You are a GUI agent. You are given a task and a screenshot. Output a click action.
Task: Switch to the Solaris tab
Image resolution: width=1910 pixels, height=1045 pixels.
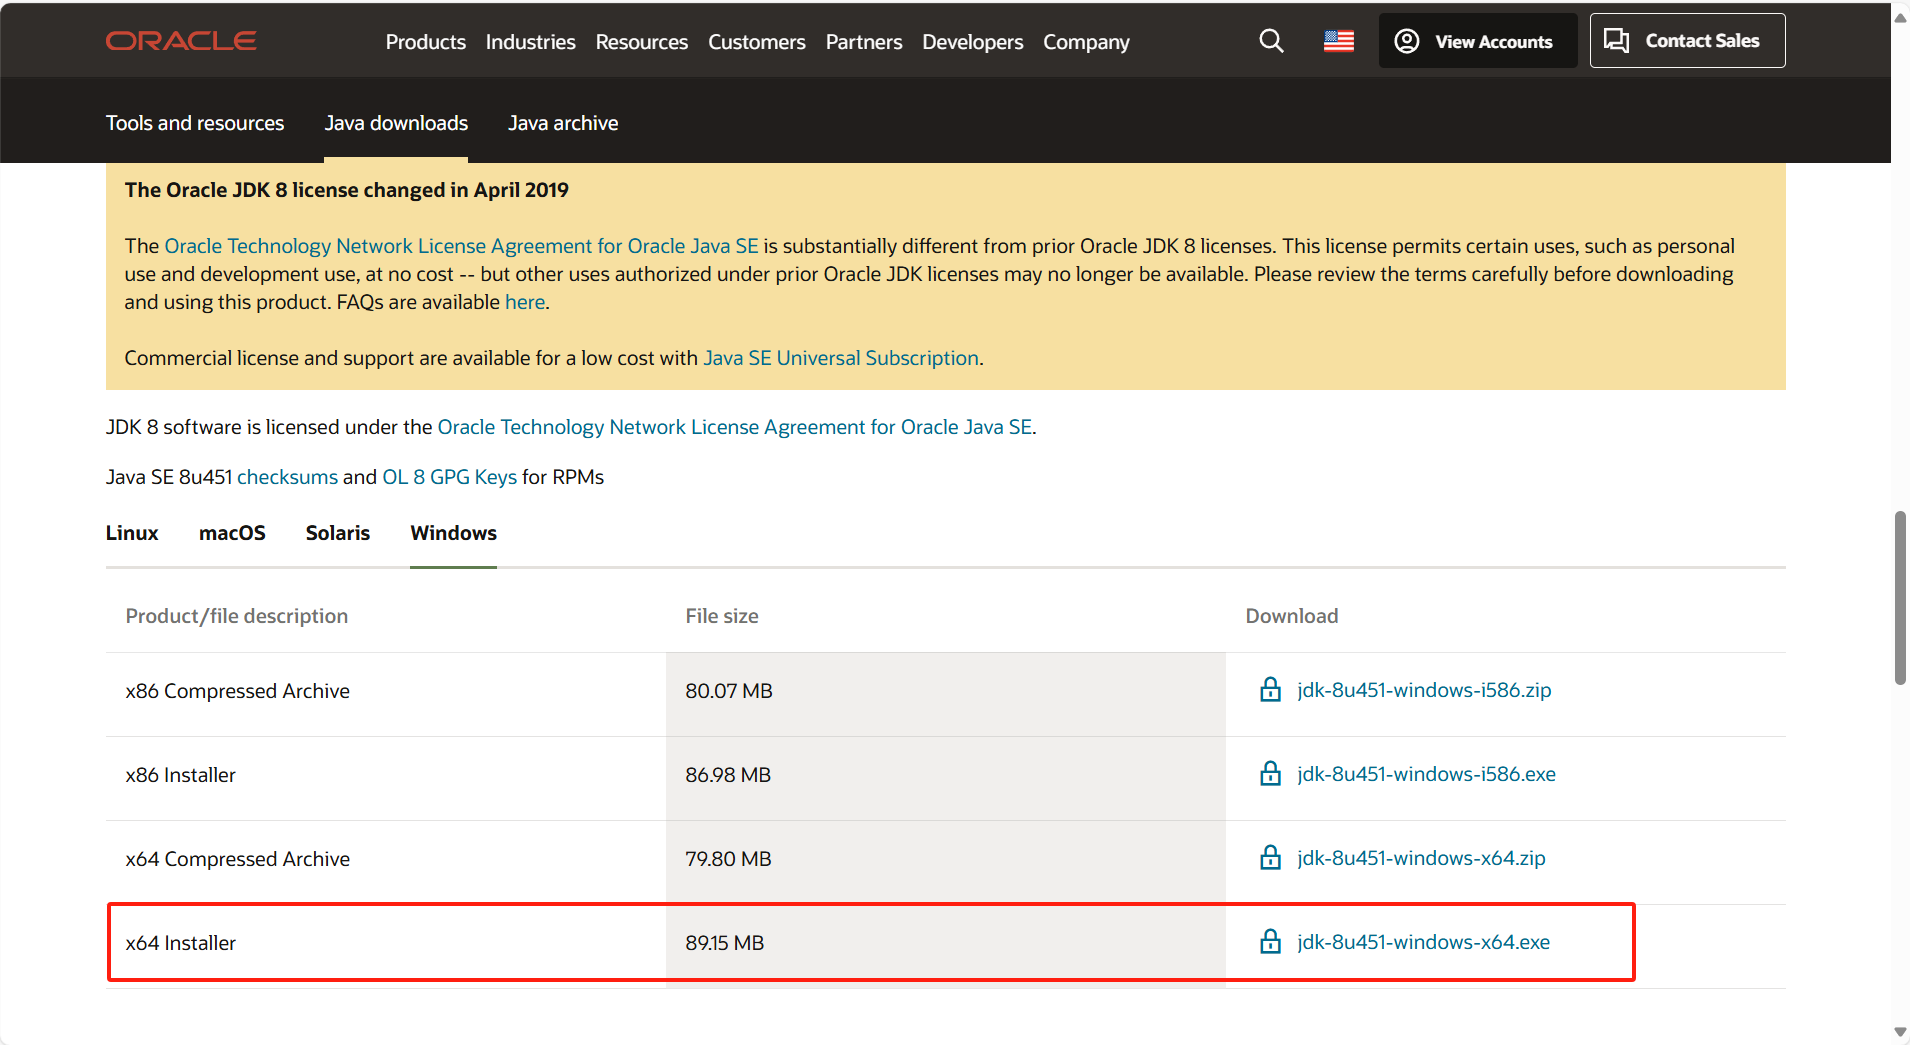pyautogui.click(x=338, y=533)
